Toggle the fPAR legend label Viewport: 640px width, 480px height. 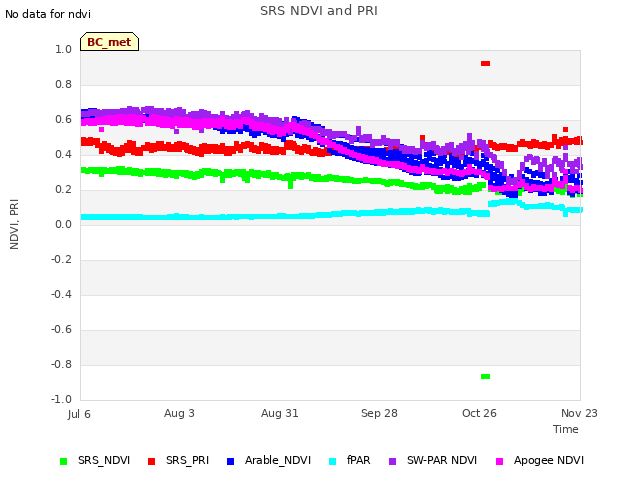359,460
